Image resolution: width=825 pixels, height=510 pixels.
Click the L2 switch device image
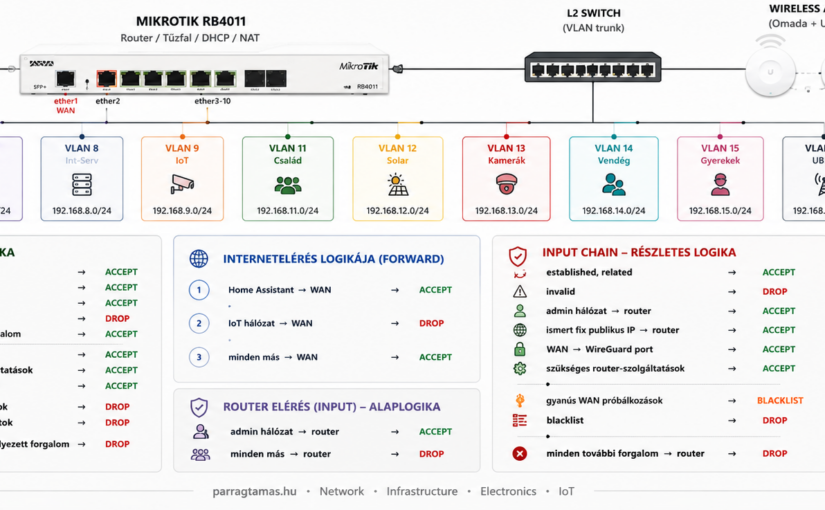click(593, 67)
